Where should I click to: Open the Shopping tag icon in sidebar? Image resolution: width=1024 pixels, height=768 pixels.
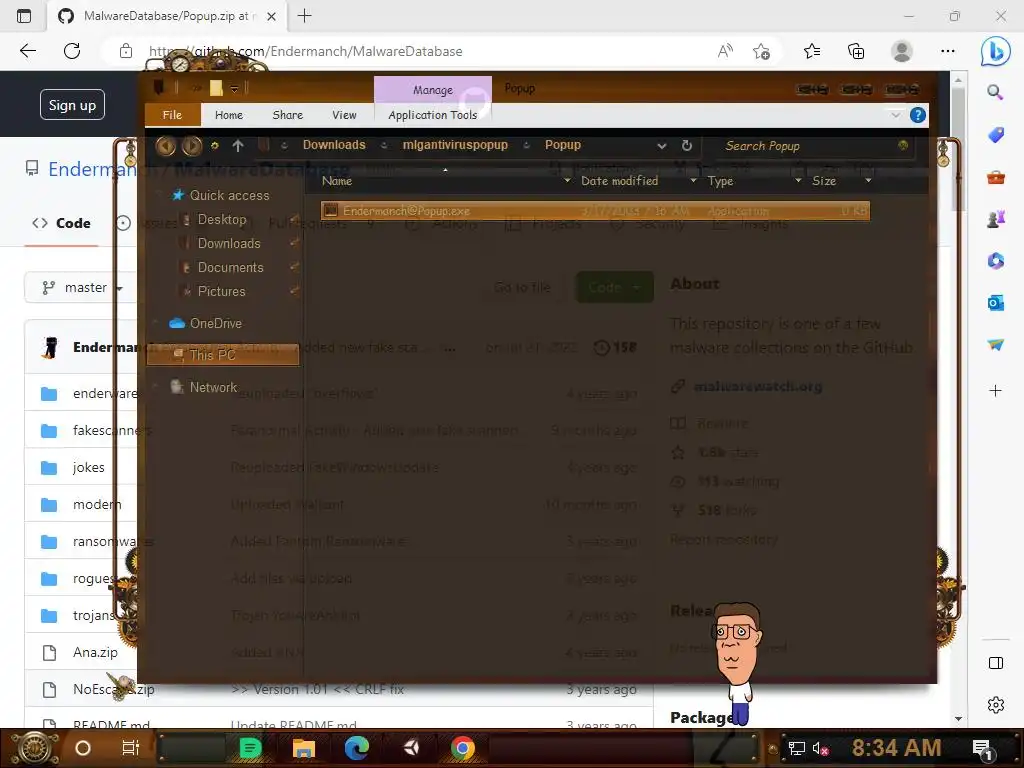[x=995, y=135]
